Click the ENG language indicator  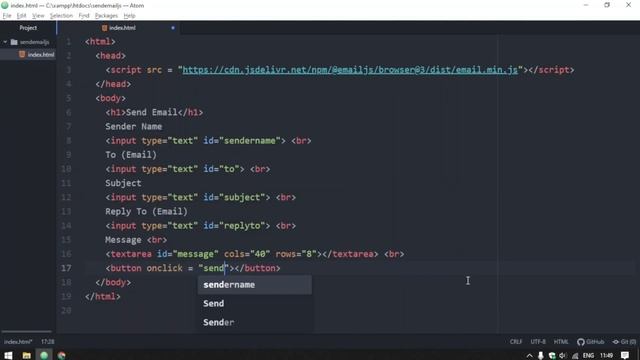[588, 356]
